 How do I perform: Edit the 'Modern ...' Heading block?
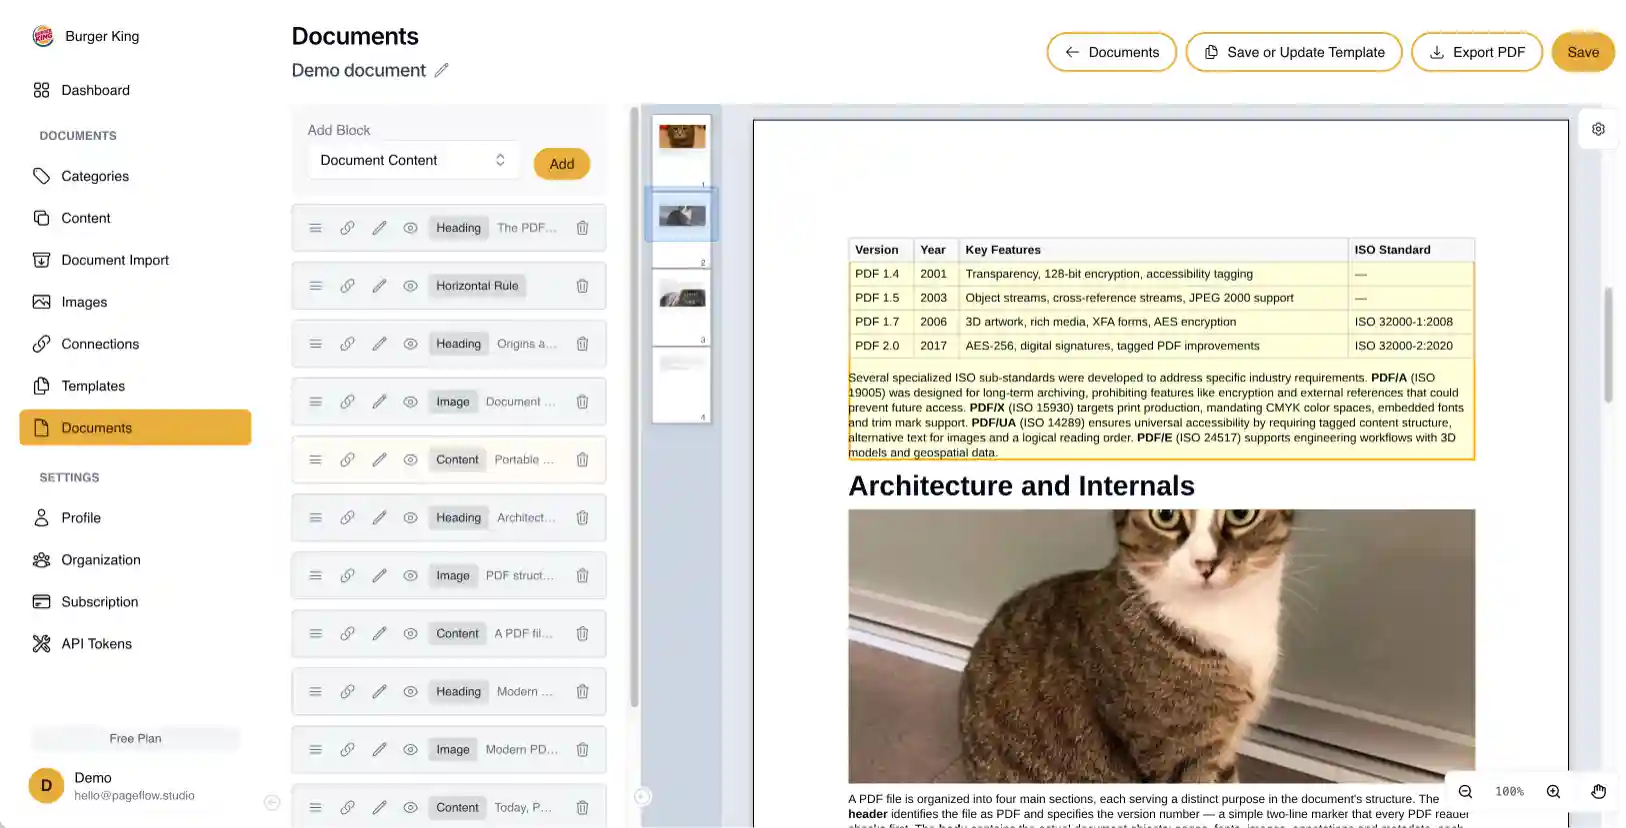tap(379, 692)
